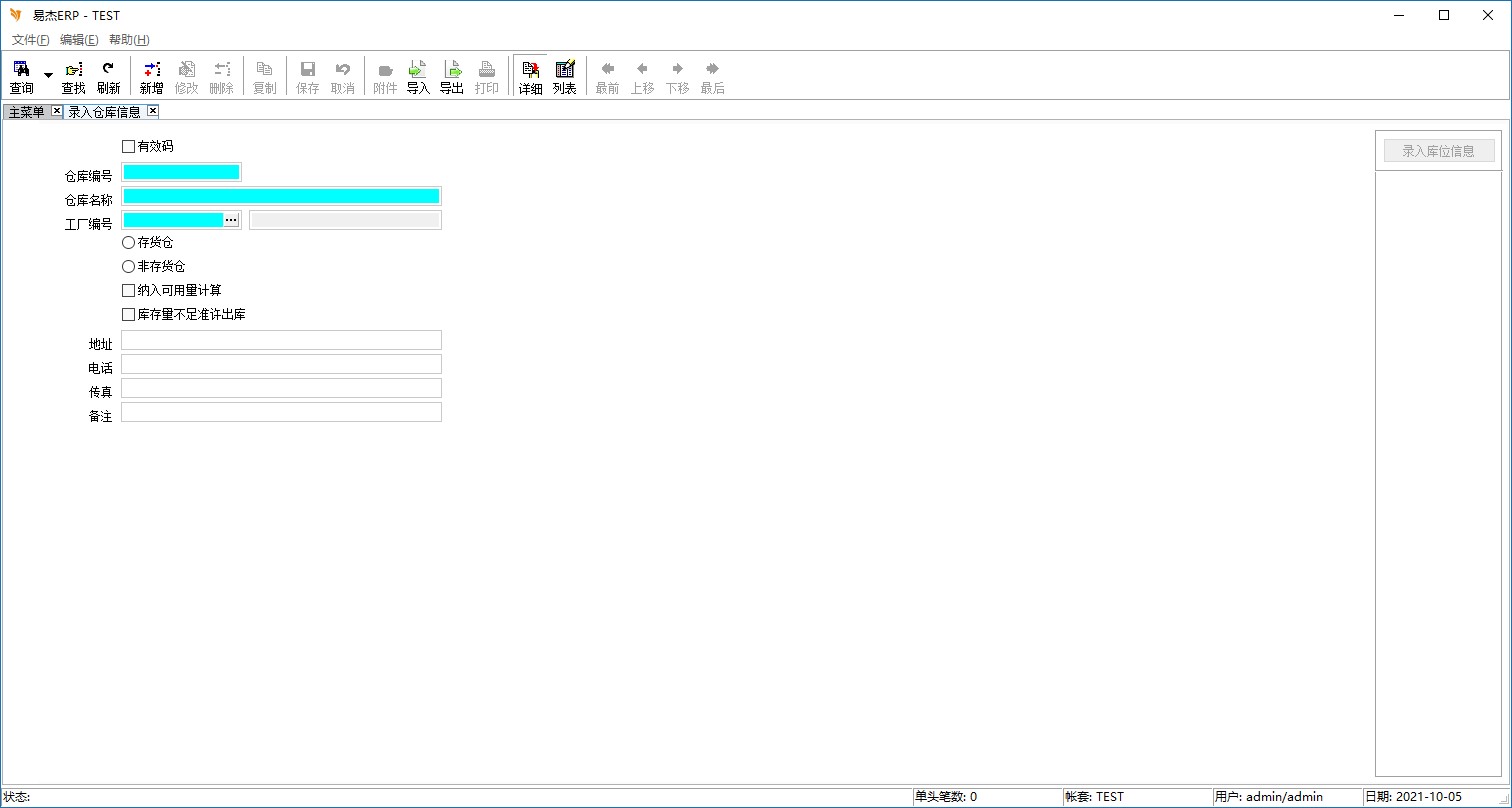The image size is (1512, 808).
Task: Switch to the 主菜单 tab
Action: click(x=26, y=112)
